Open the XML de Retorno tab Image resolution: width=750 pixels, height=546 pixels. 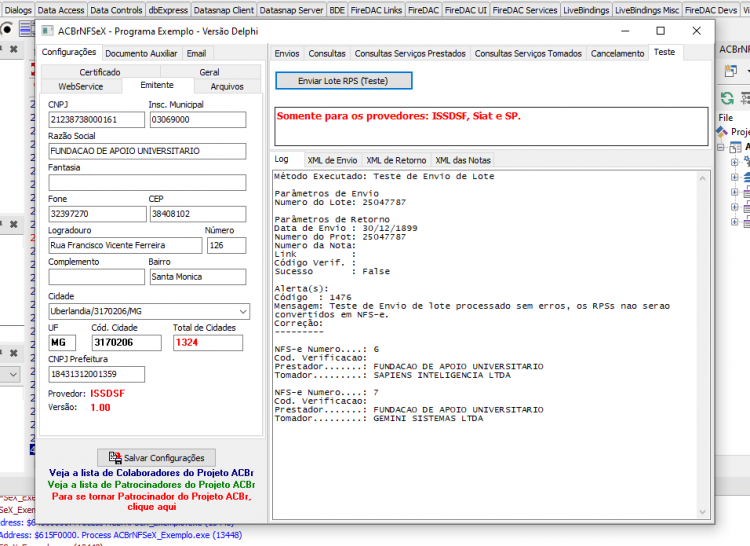(x=396, y=160)
